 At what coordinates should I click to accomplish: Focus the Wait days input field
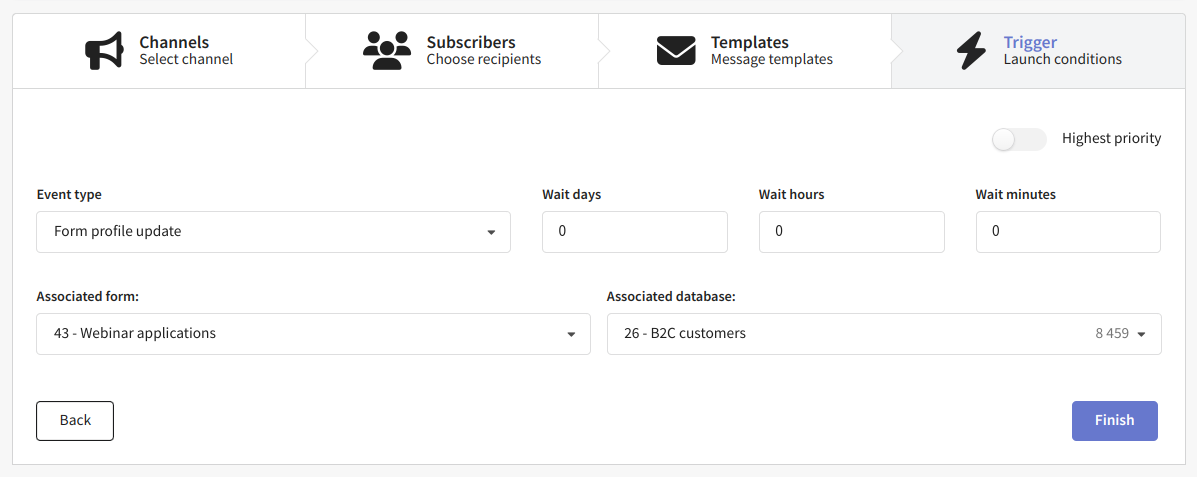(x=634, y=232)
